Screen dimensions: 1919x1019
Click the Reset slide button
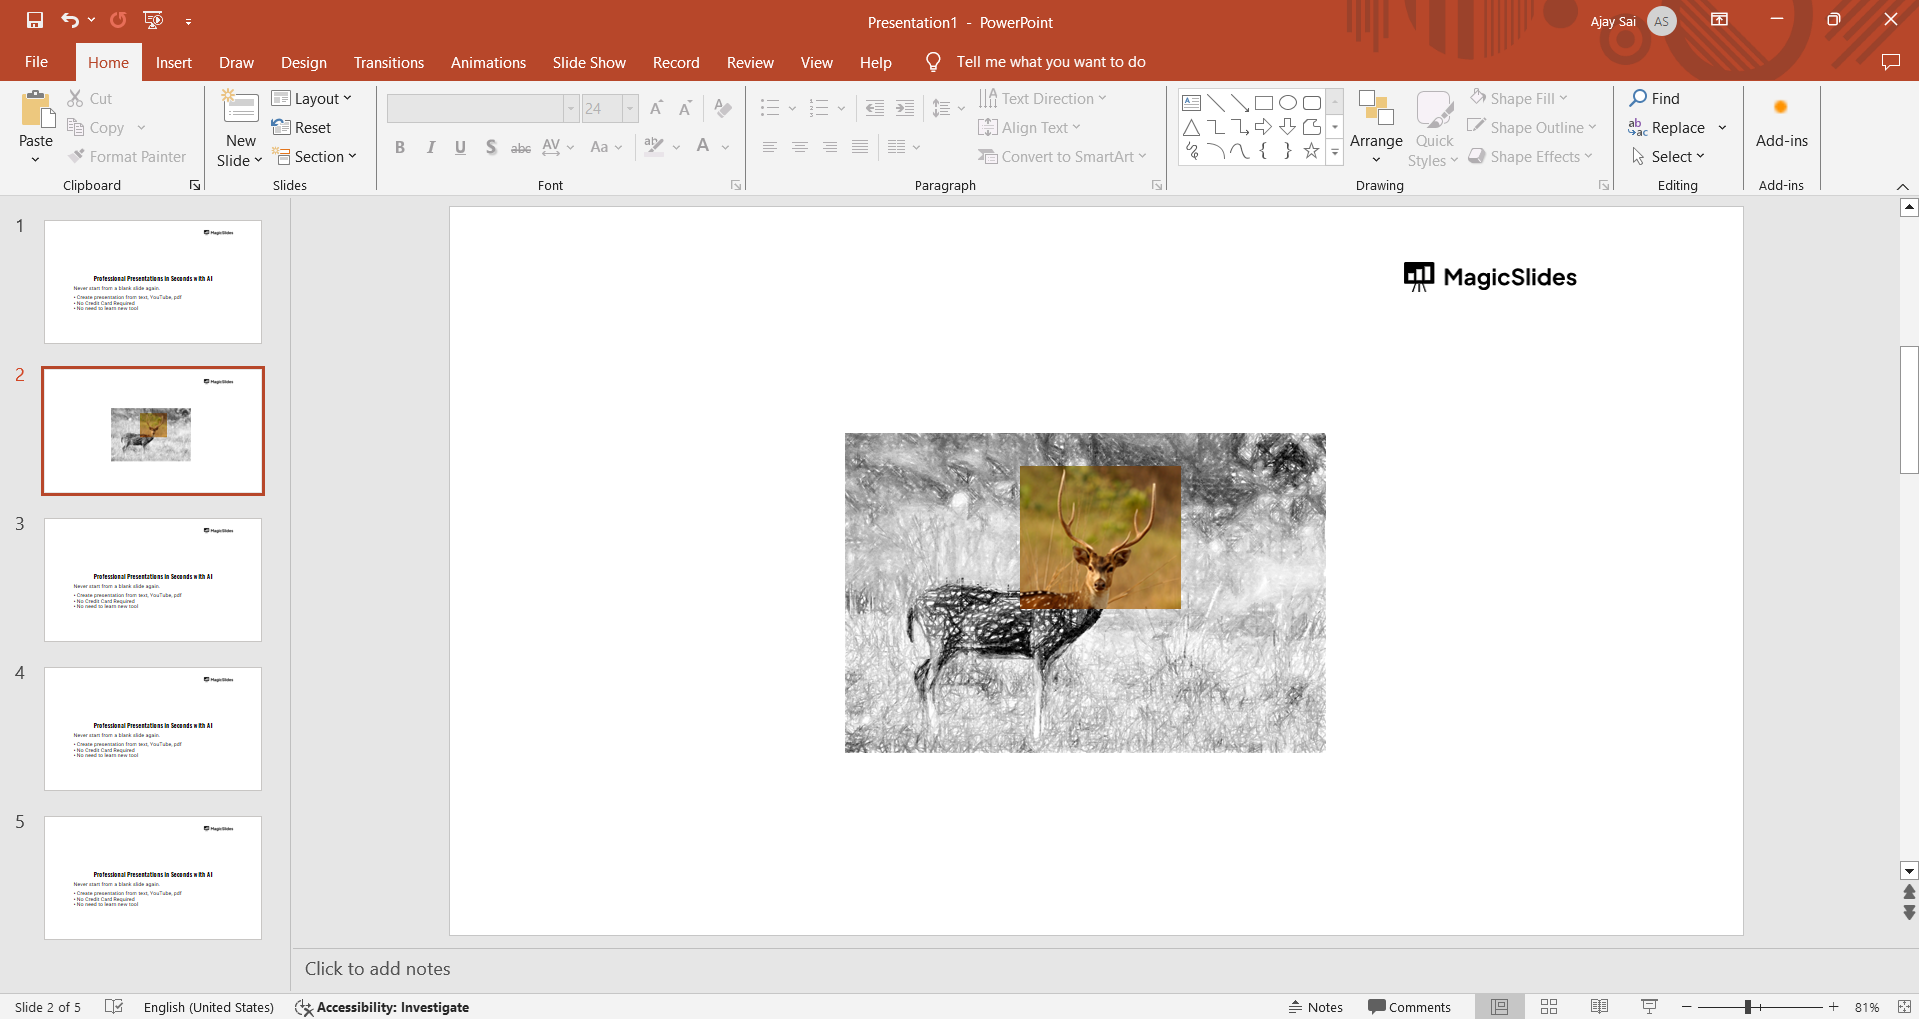pyautogui.click(x=302, y=128)
